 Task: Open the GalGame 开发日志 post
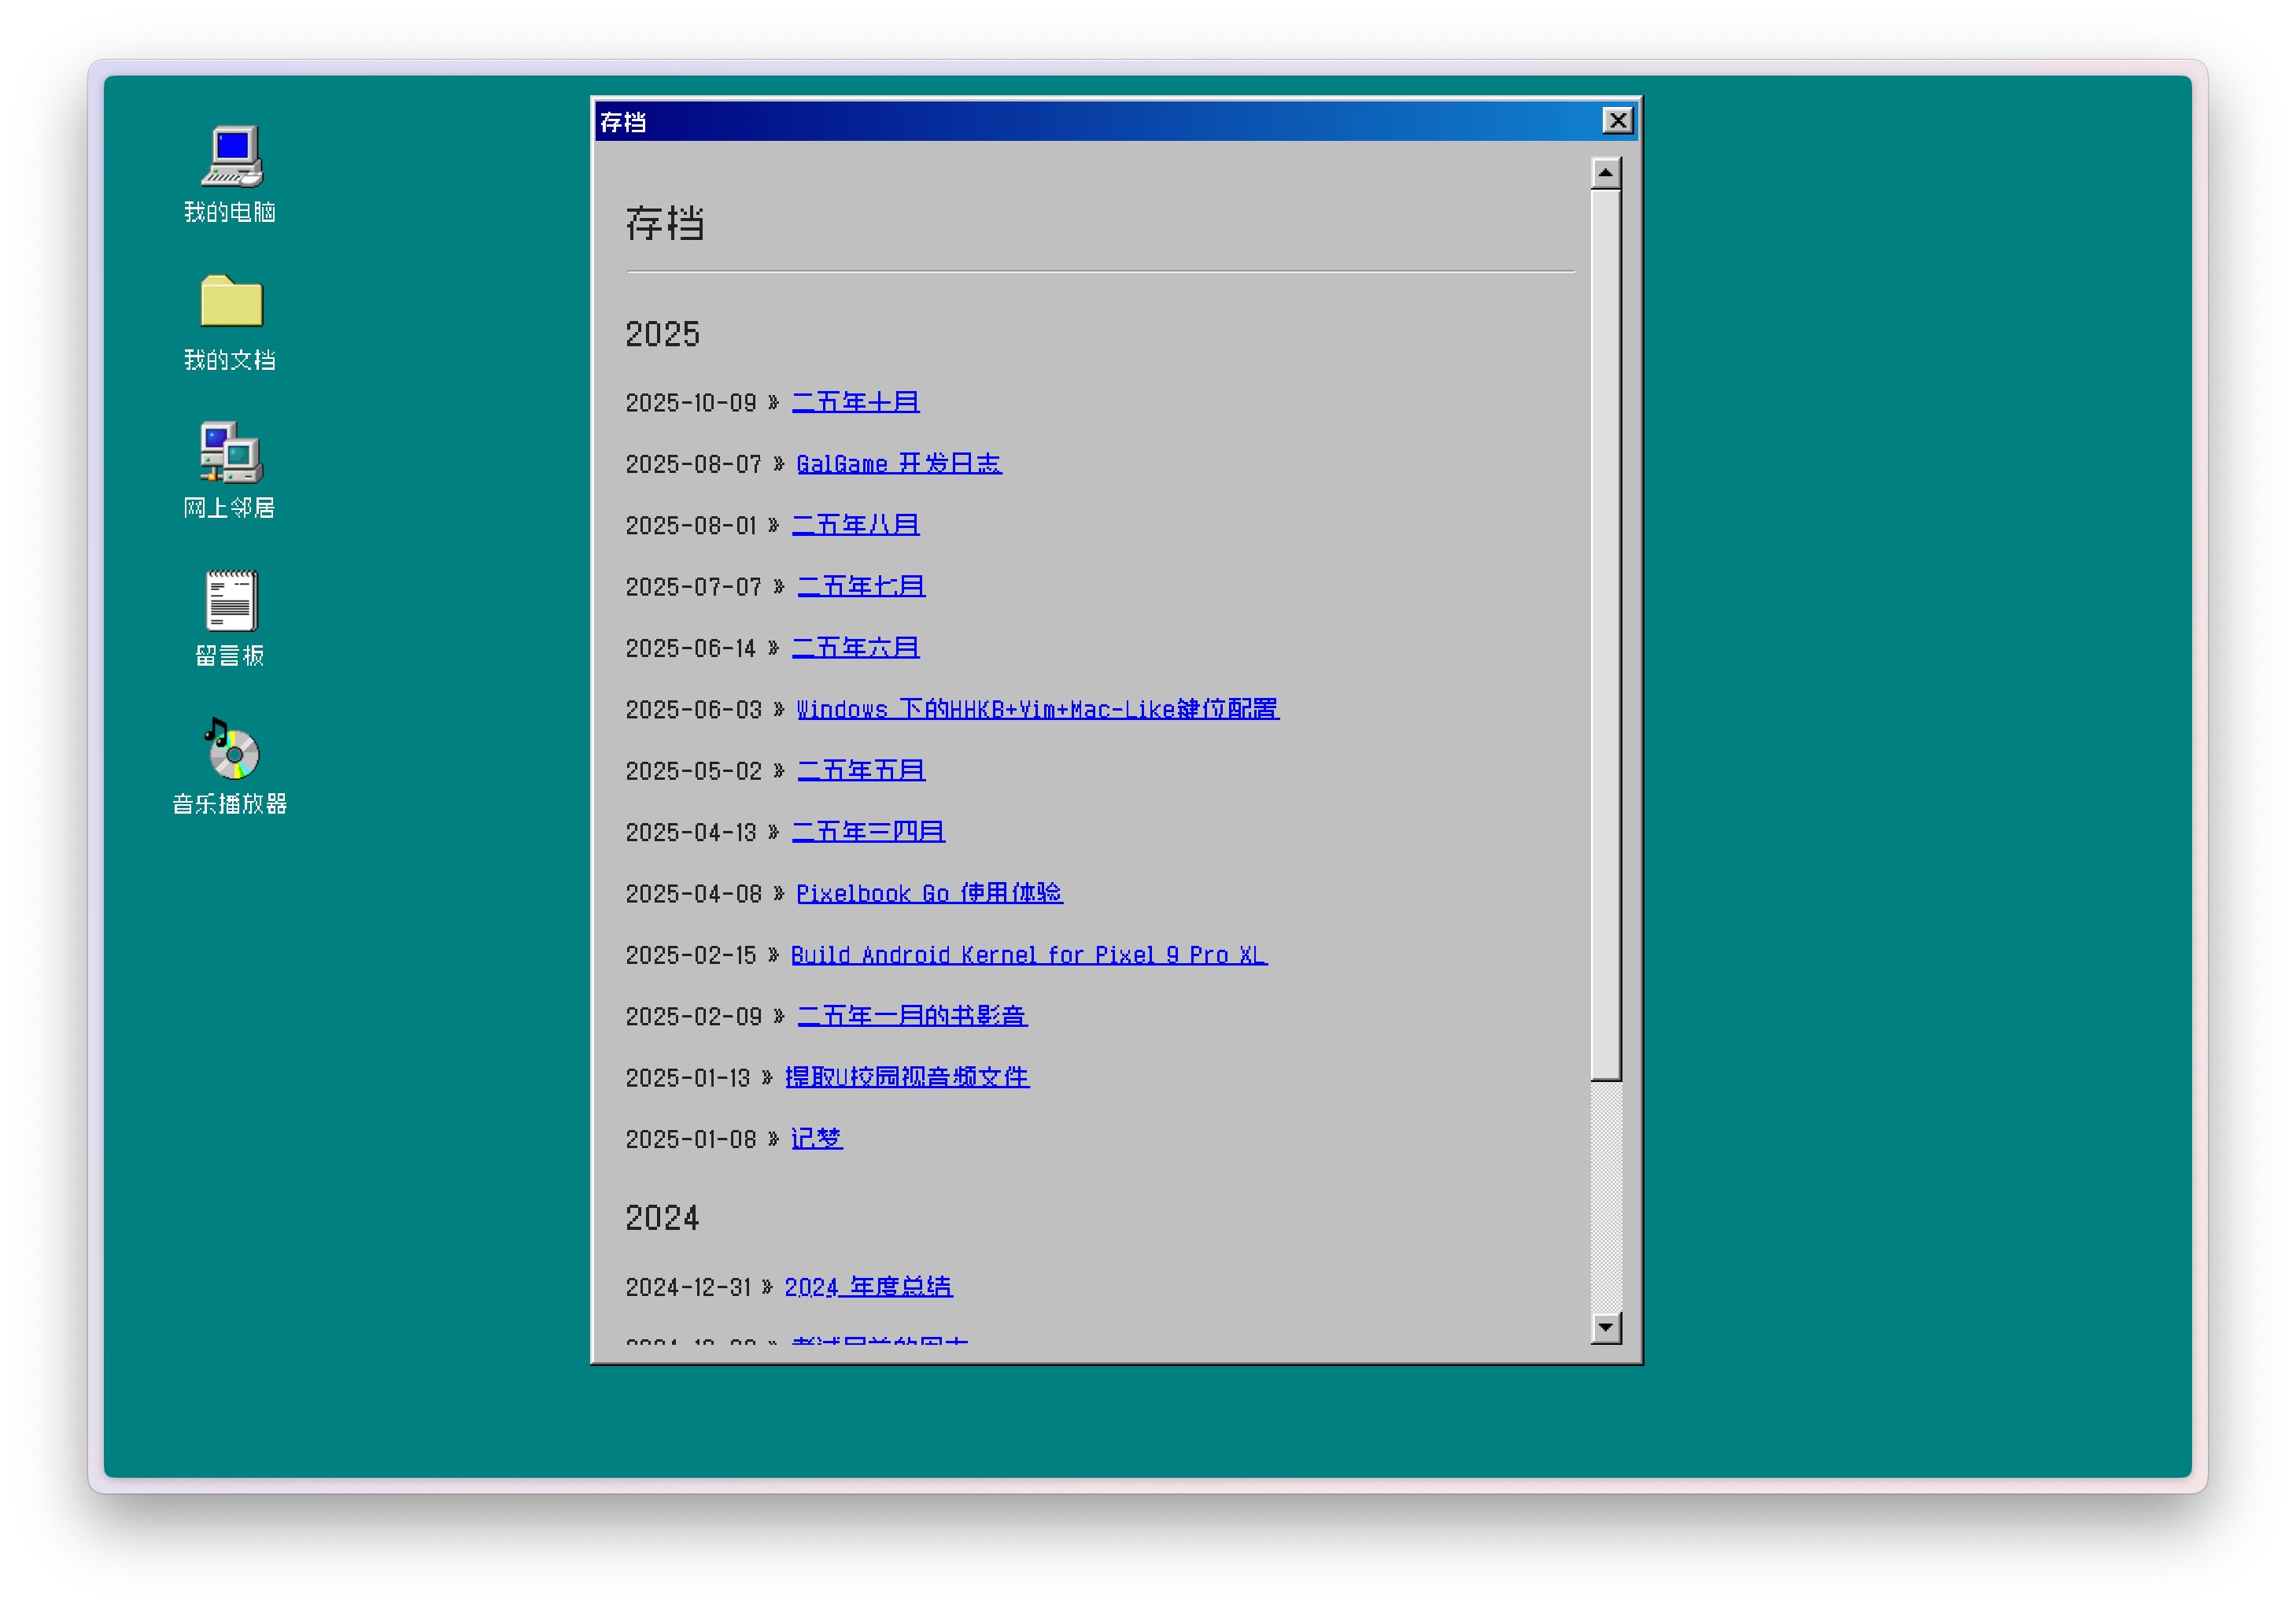(899, 463)
